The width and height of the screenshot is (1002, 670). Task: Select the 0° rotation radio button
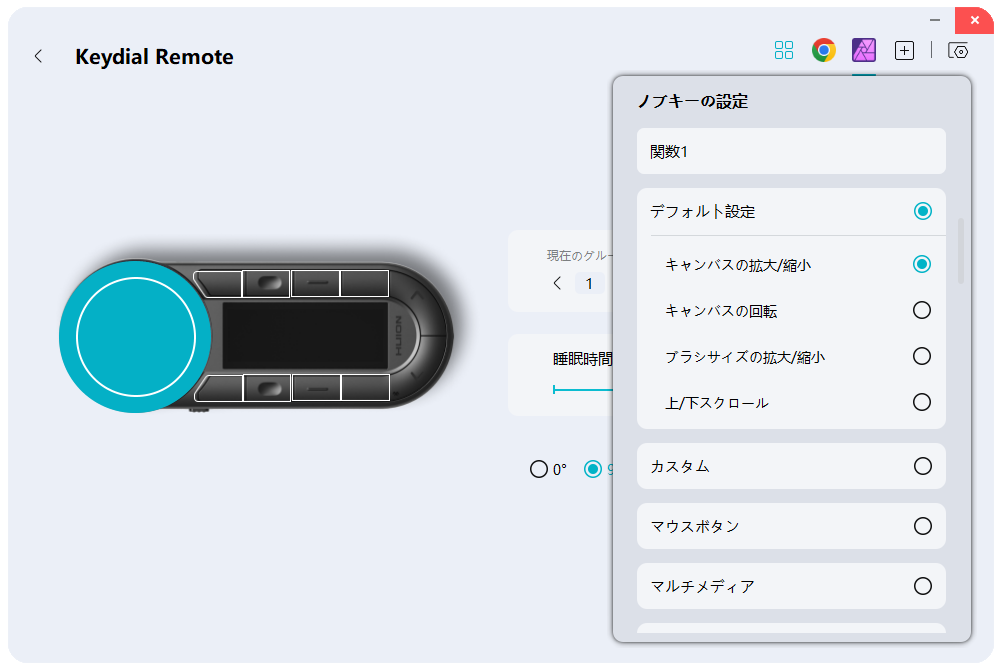[539, 469]
